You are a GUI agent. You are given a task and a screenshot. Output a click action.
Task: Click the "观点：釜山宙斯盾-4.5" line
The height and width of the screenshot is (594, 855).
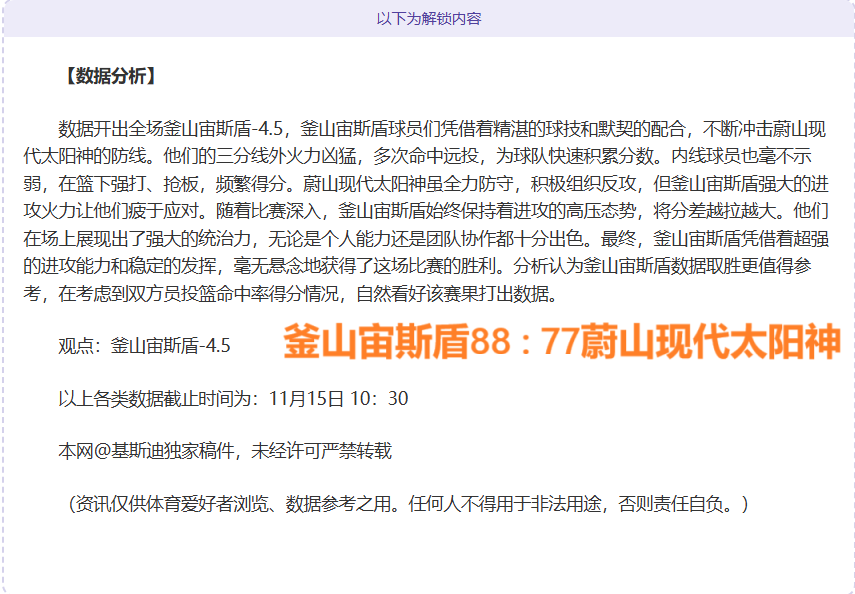click(x=145, y=346)
